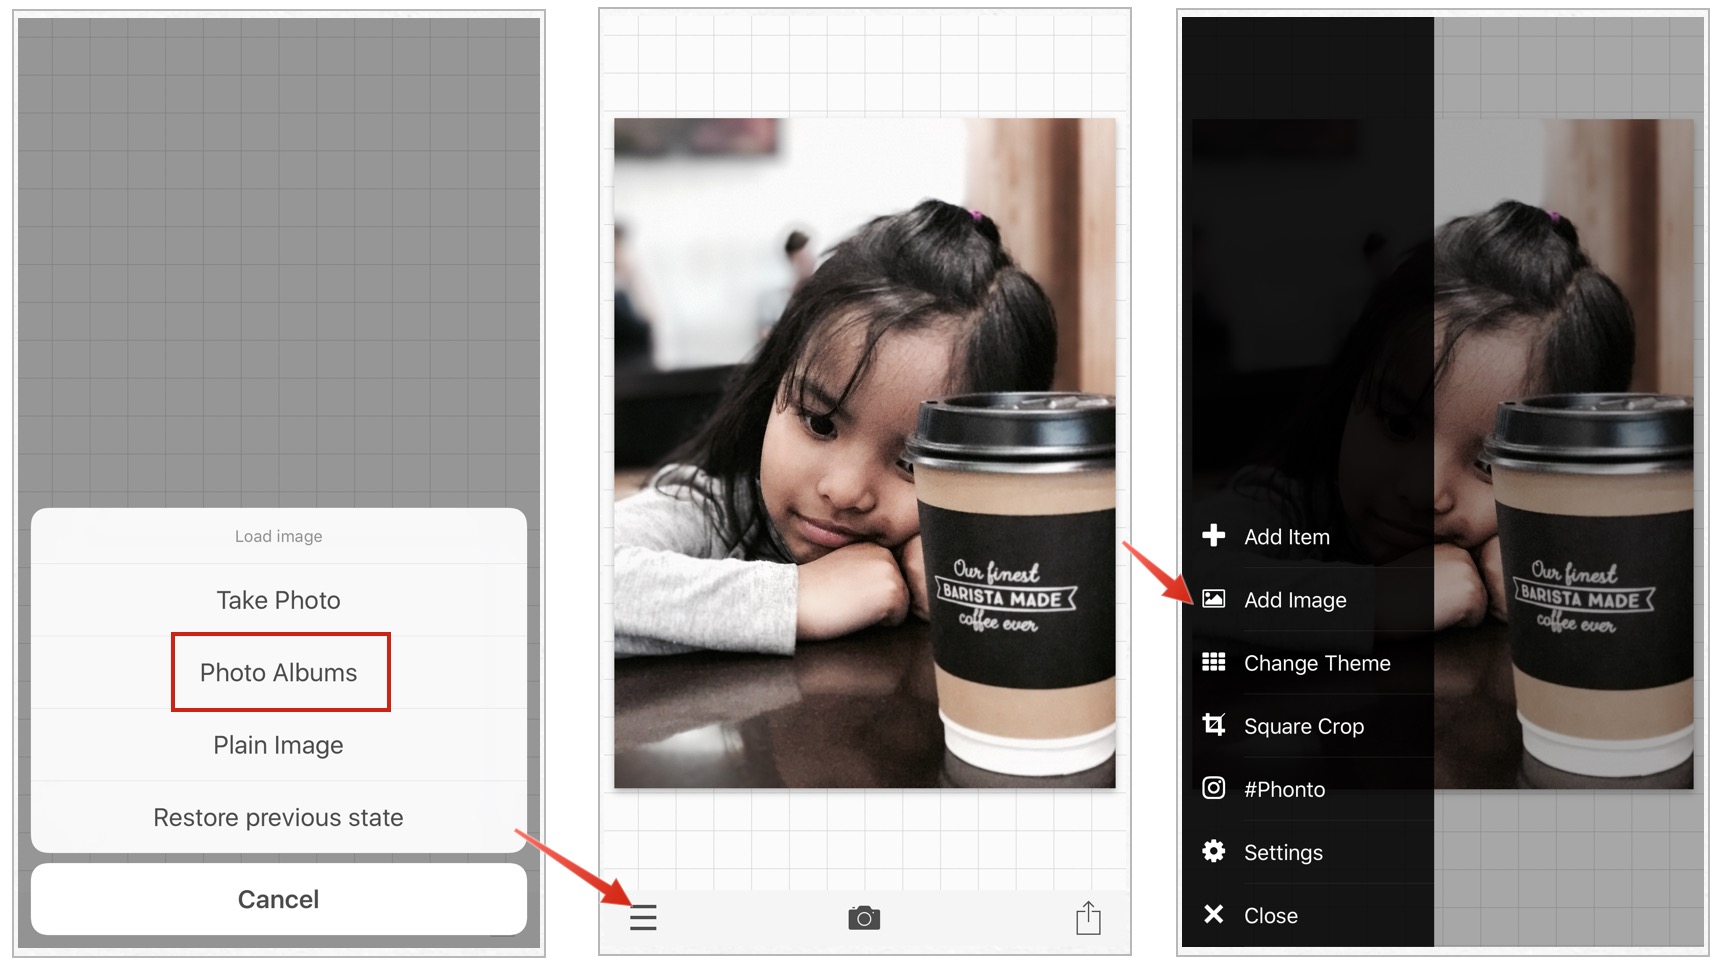Click the X icon beside Close

pos(1213,914)
